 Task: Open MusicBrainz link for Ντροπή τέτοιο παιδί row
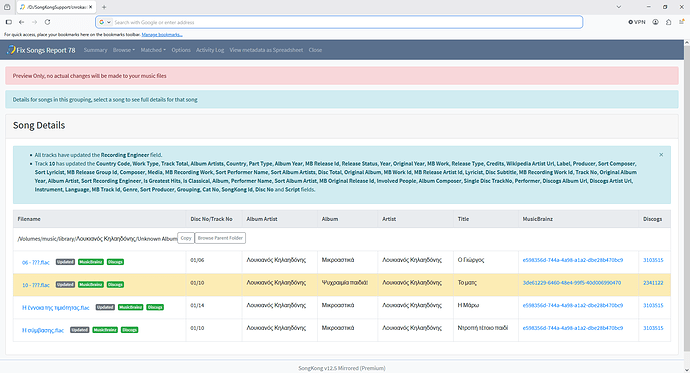pos(573,328)
